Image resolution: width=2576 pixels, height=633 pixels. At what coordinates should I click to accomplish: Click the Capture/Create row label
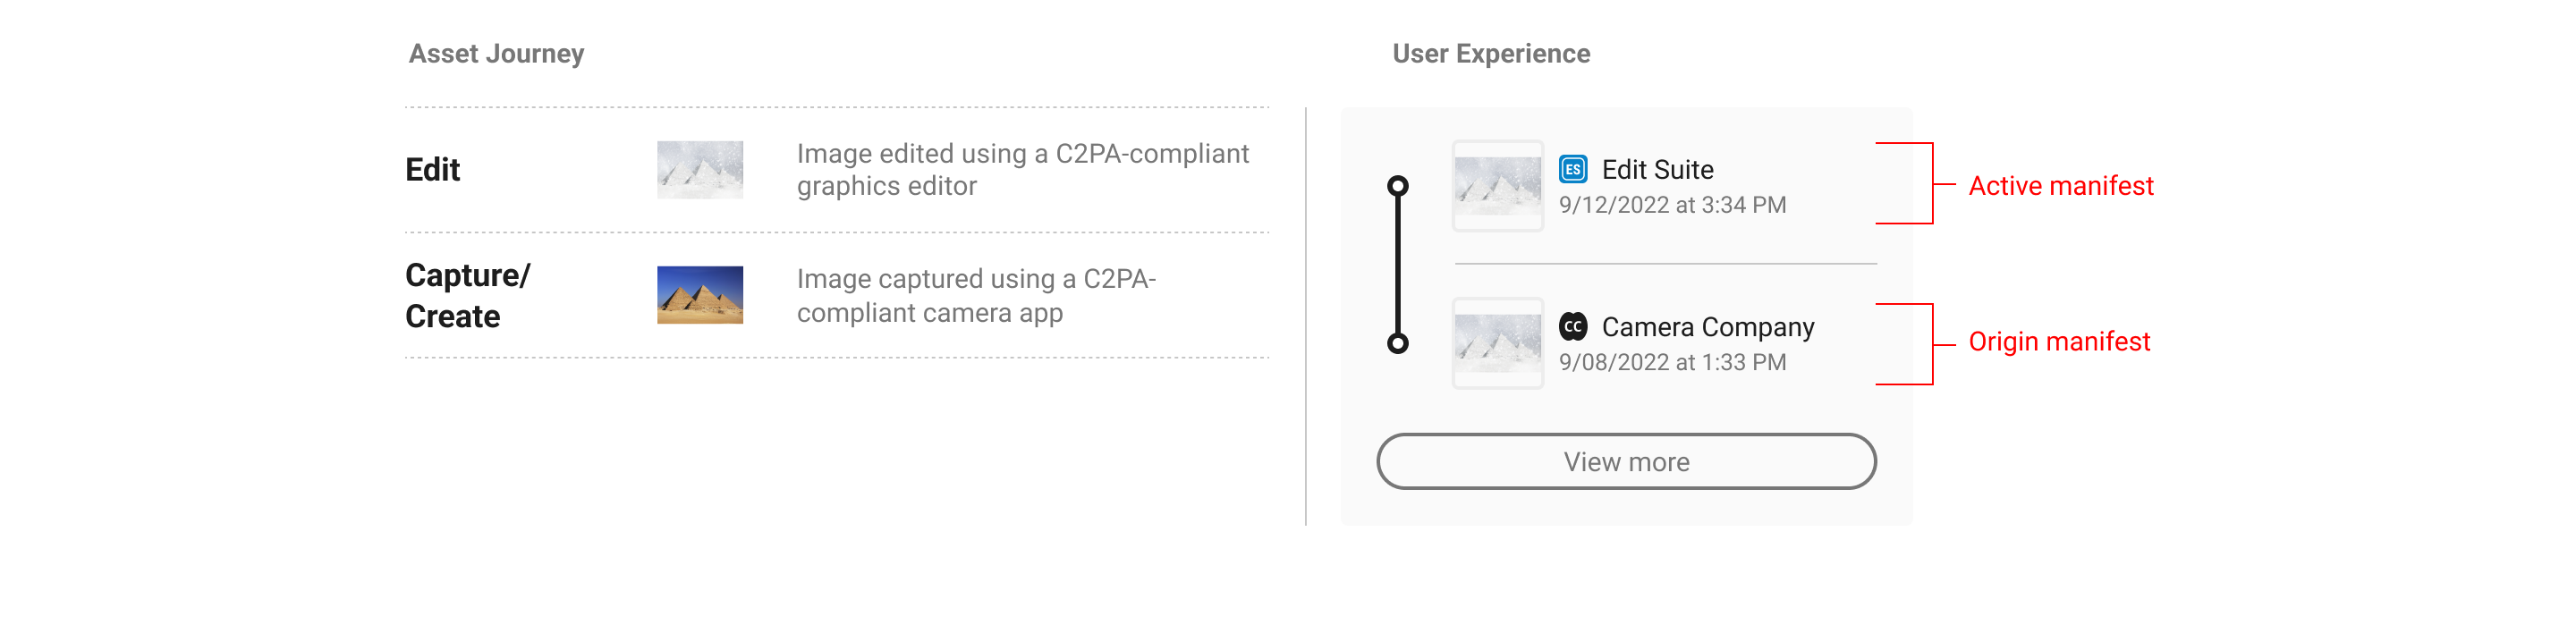467,295
